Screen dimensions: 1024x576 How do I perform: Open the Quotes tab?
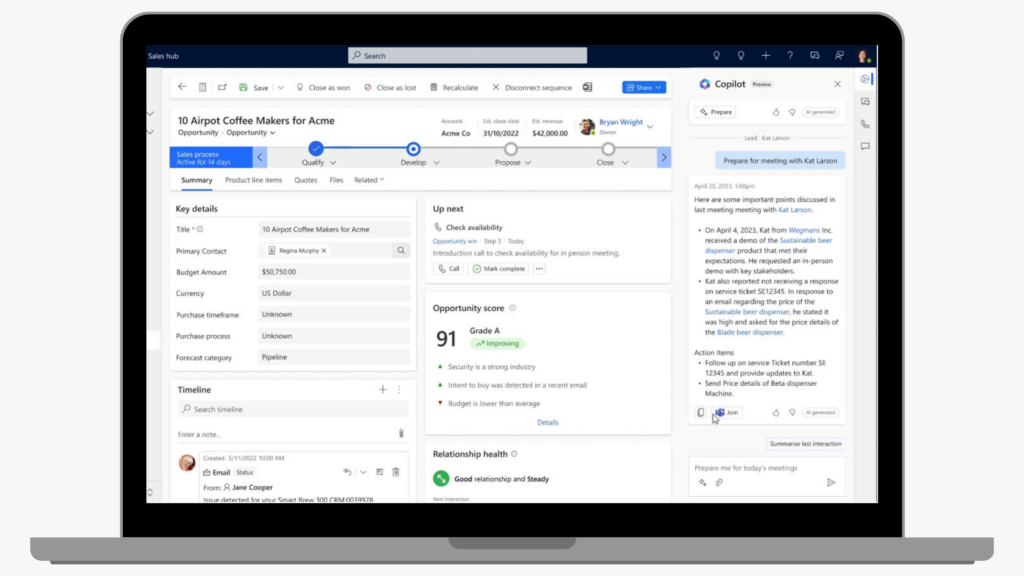[x=305, y=180]
